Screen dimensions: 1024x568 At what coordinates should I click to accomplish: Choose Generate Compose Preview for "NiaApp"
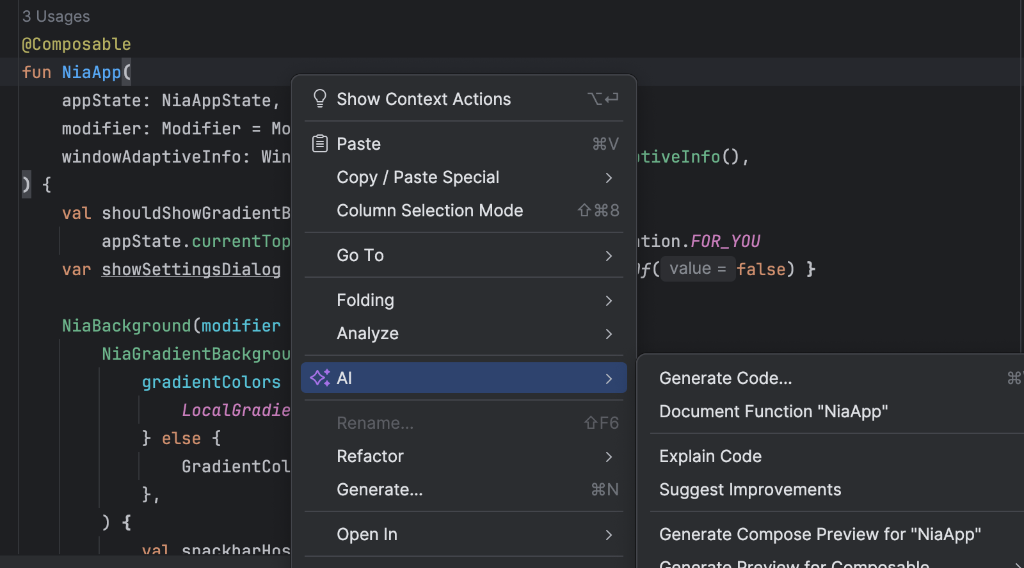[819, 534]
